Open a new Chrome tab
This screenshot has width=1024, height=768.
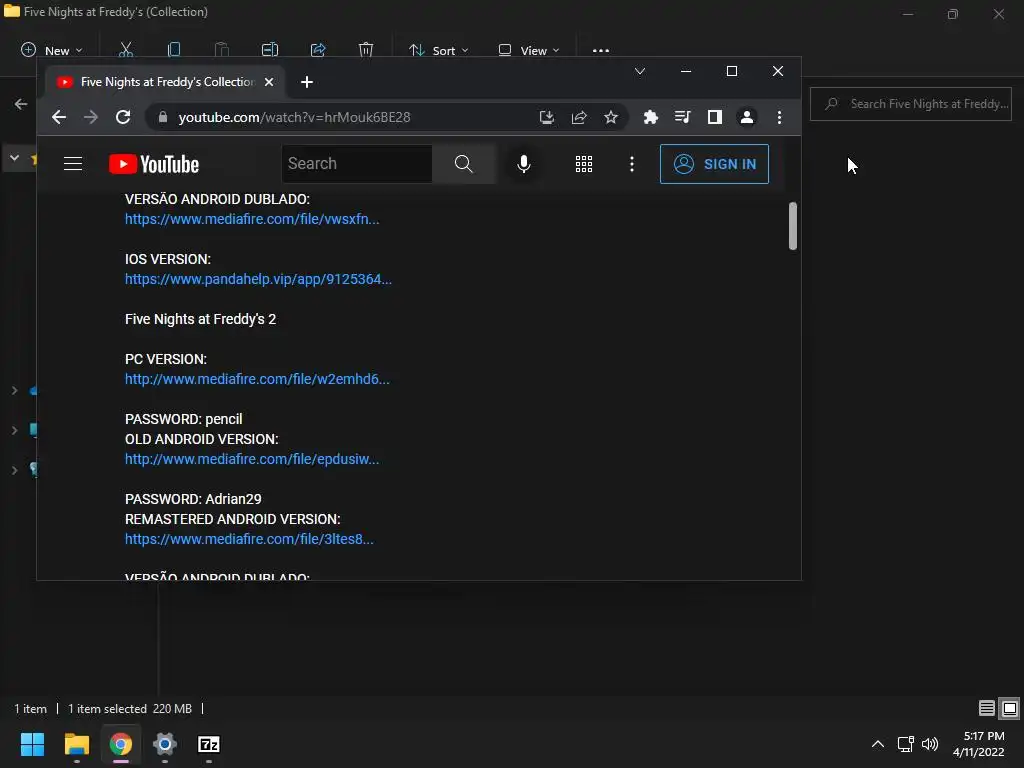click(307, 82)
